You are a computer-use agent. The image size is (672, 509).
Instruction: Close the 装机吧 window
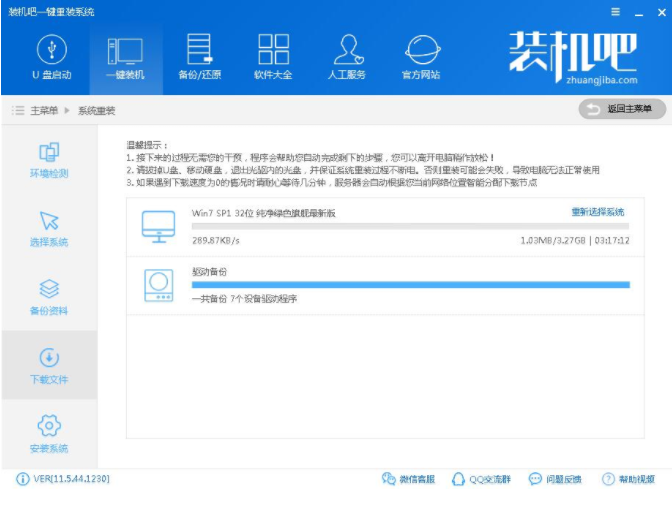pos(661,13)
